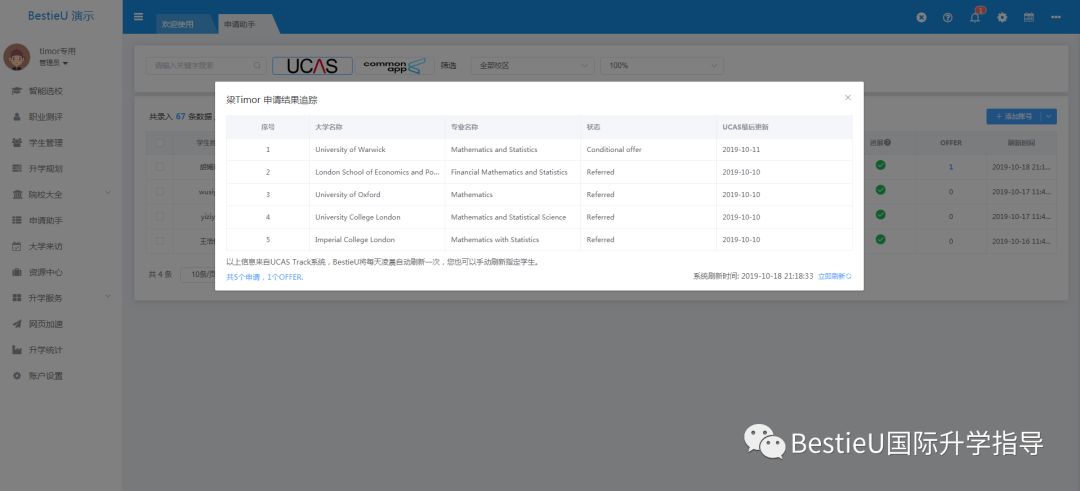Screen dimensions: 1080x491
Task: Click London School of Economics row cell
Action: (x=377, y=172)
